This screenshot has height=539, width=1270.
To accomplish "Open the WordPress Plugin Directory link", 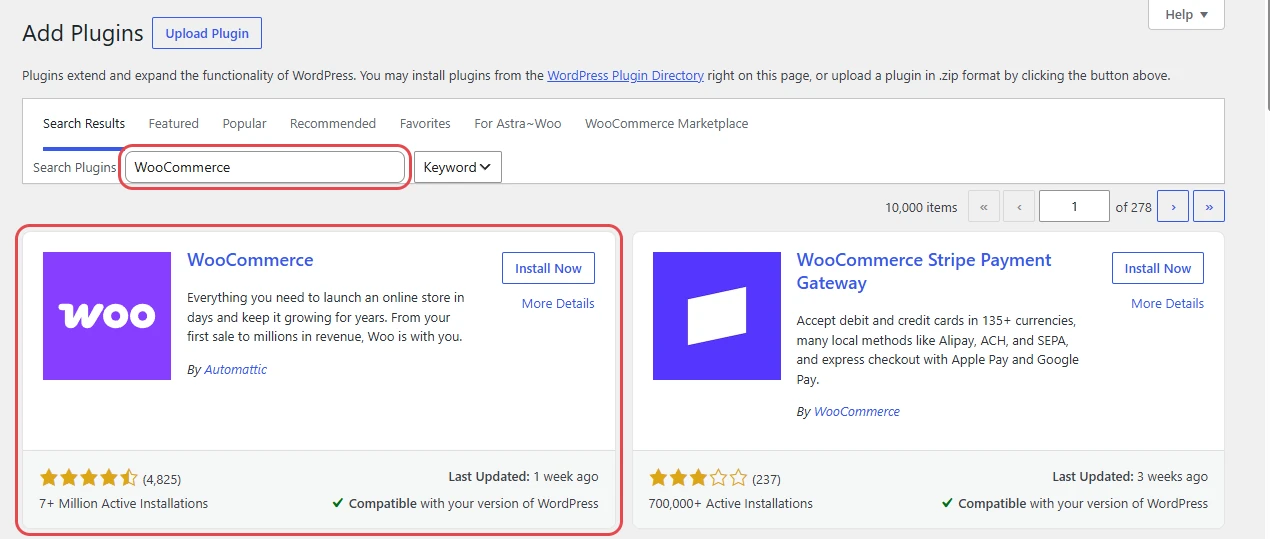I will coord(626,75).
